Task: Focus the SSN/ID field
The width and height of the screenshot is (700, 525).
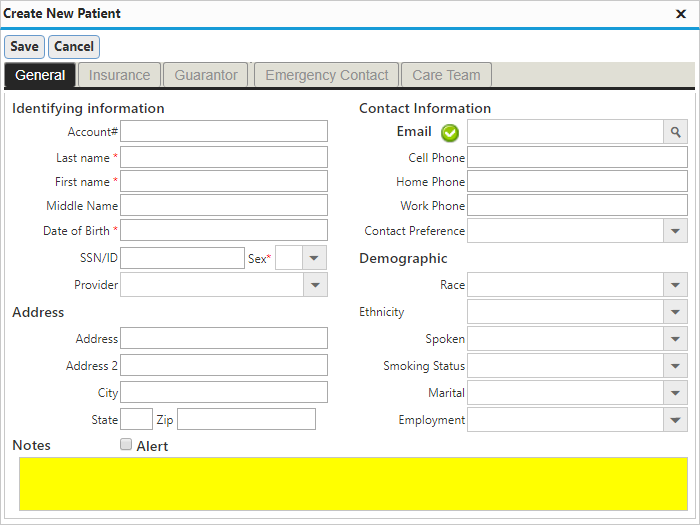Action: [183, 258]
